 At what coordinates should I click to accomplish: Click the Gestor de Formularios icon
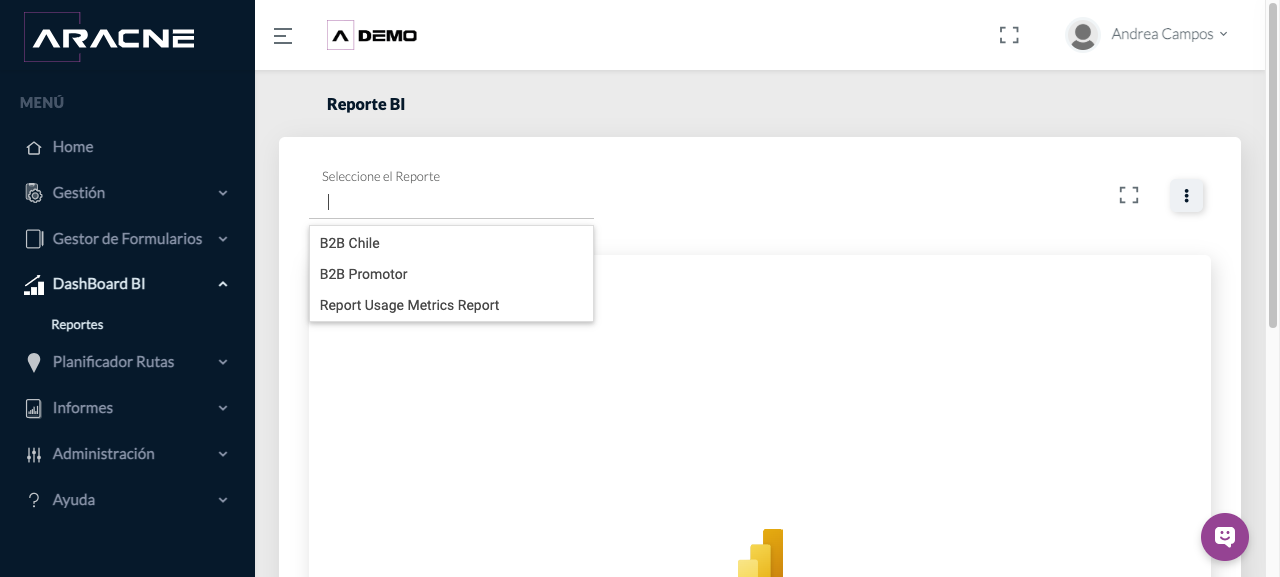point(34,239)
